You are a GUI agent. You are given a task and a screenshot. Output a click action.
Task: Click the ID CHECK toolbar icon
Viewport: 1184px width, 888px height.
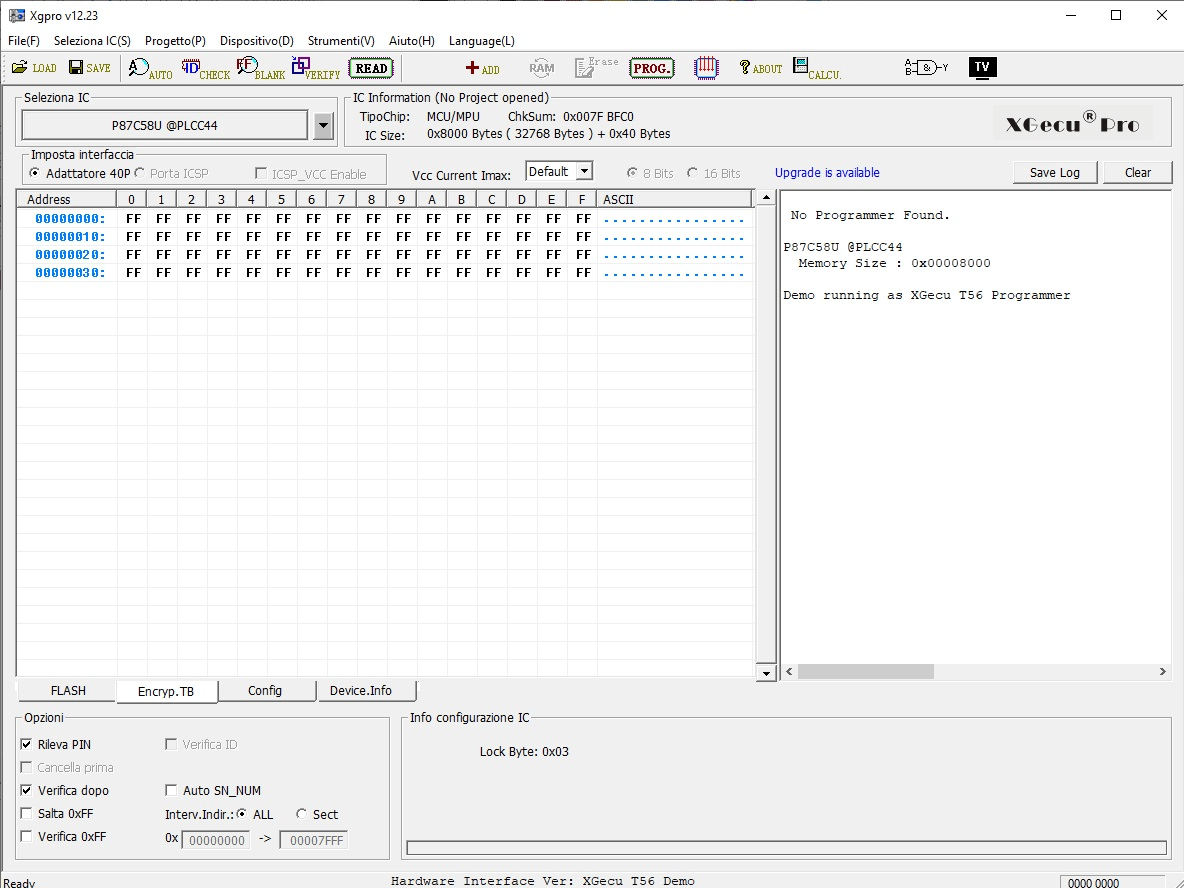[205, 69]
